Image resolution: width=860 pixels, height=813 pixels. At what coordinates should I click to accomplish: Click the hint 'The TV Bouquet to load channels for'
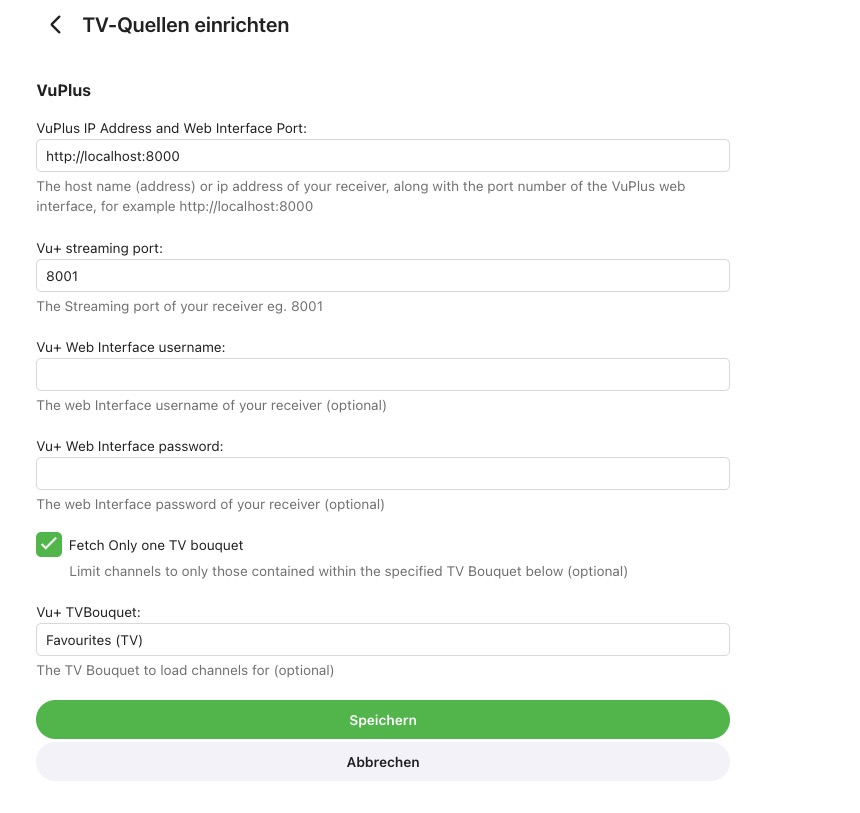(x=185, y=670)
